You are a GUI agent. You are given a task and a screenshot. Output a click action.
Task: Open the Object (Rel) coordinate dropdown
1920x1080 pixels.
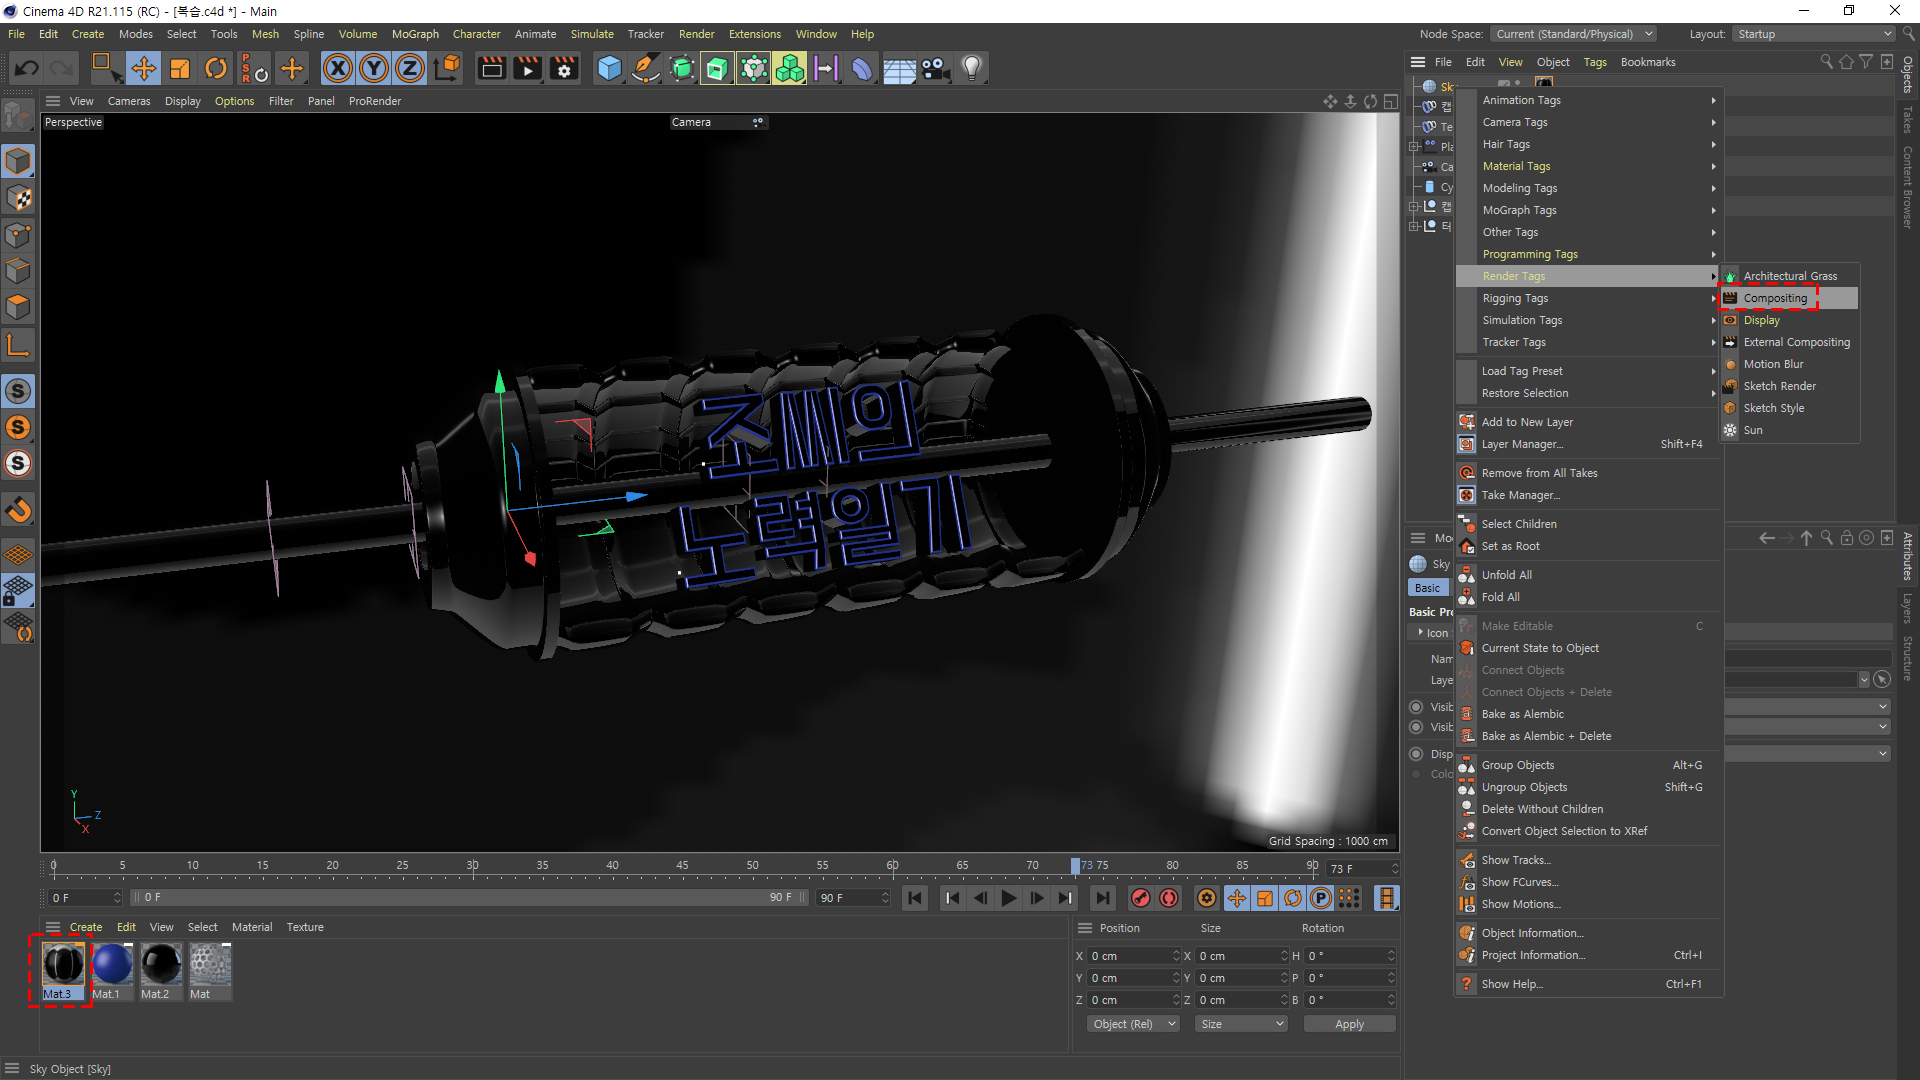1133,1024
